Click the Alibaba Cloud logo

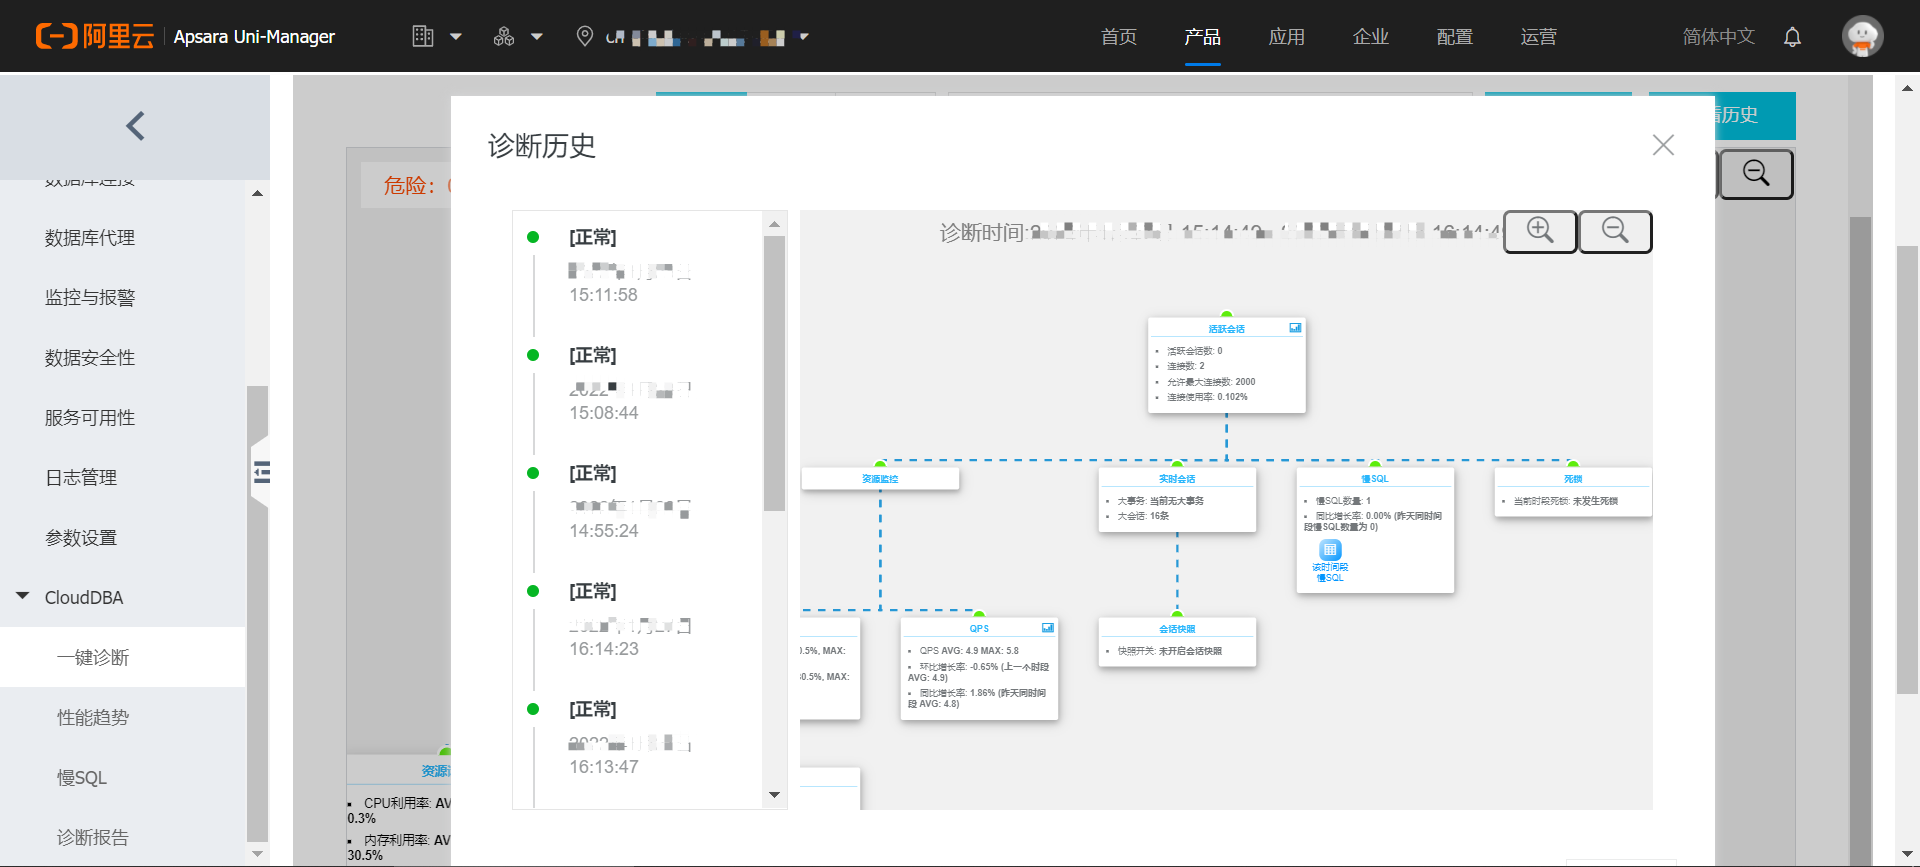click(x=95, y=37)
